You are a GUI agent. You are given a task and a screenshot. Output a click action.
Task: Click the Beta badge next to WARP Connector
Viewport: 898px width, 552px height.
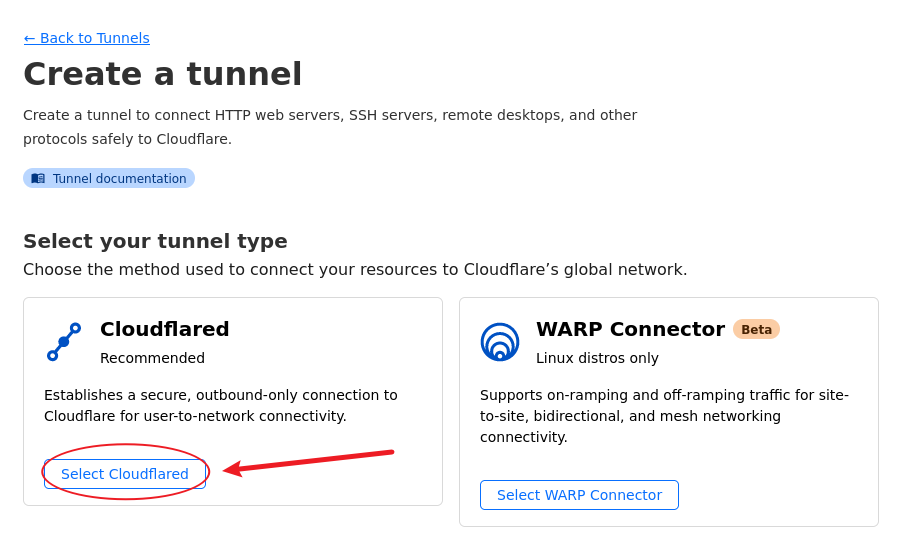[x=756, y=329]
